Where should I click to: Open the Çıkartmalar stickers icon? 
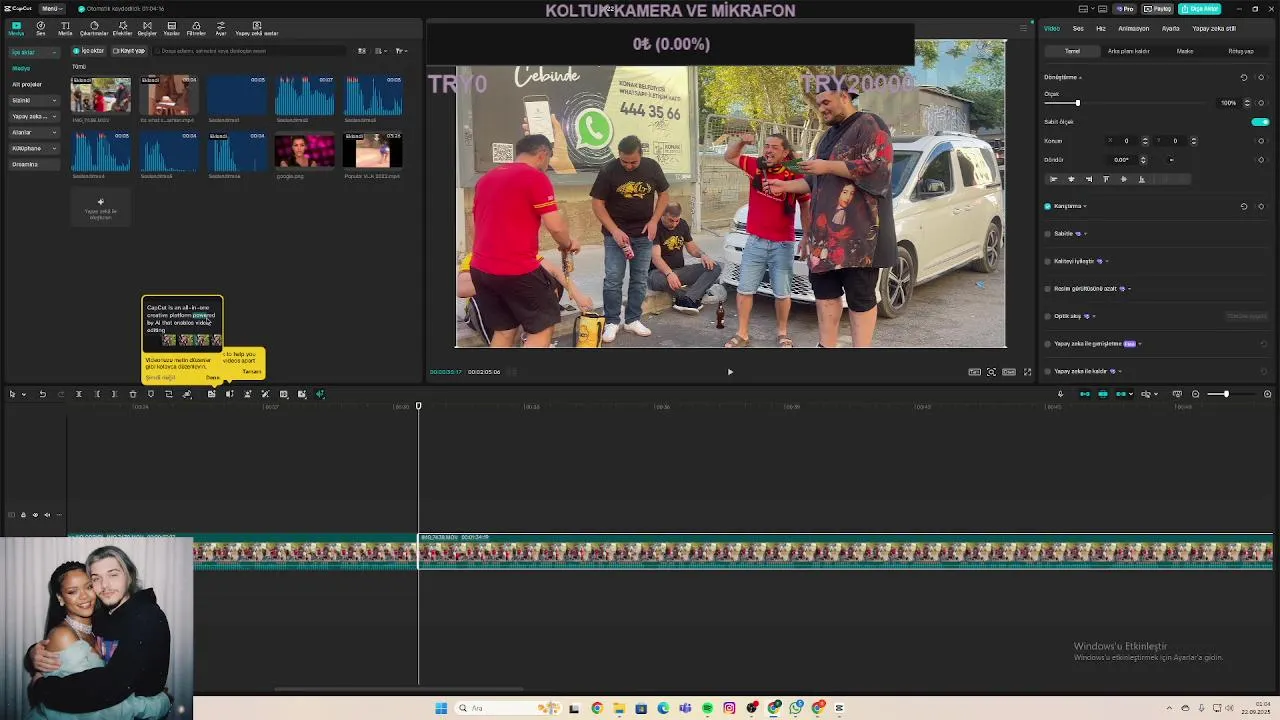click(x=94, y=28)
